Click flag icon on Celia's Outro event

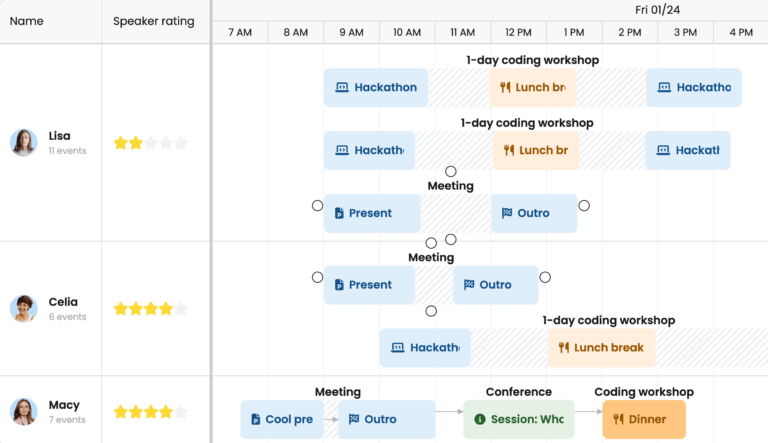pos(468,285)
